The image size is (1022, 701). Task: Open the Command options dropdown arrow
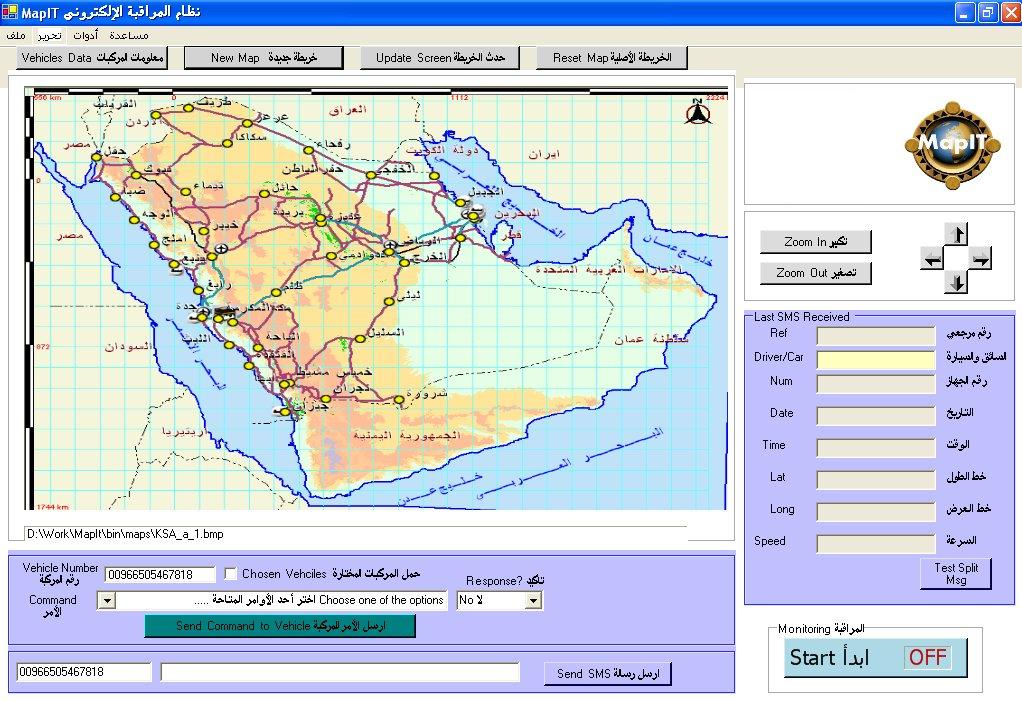pos(106,600)
